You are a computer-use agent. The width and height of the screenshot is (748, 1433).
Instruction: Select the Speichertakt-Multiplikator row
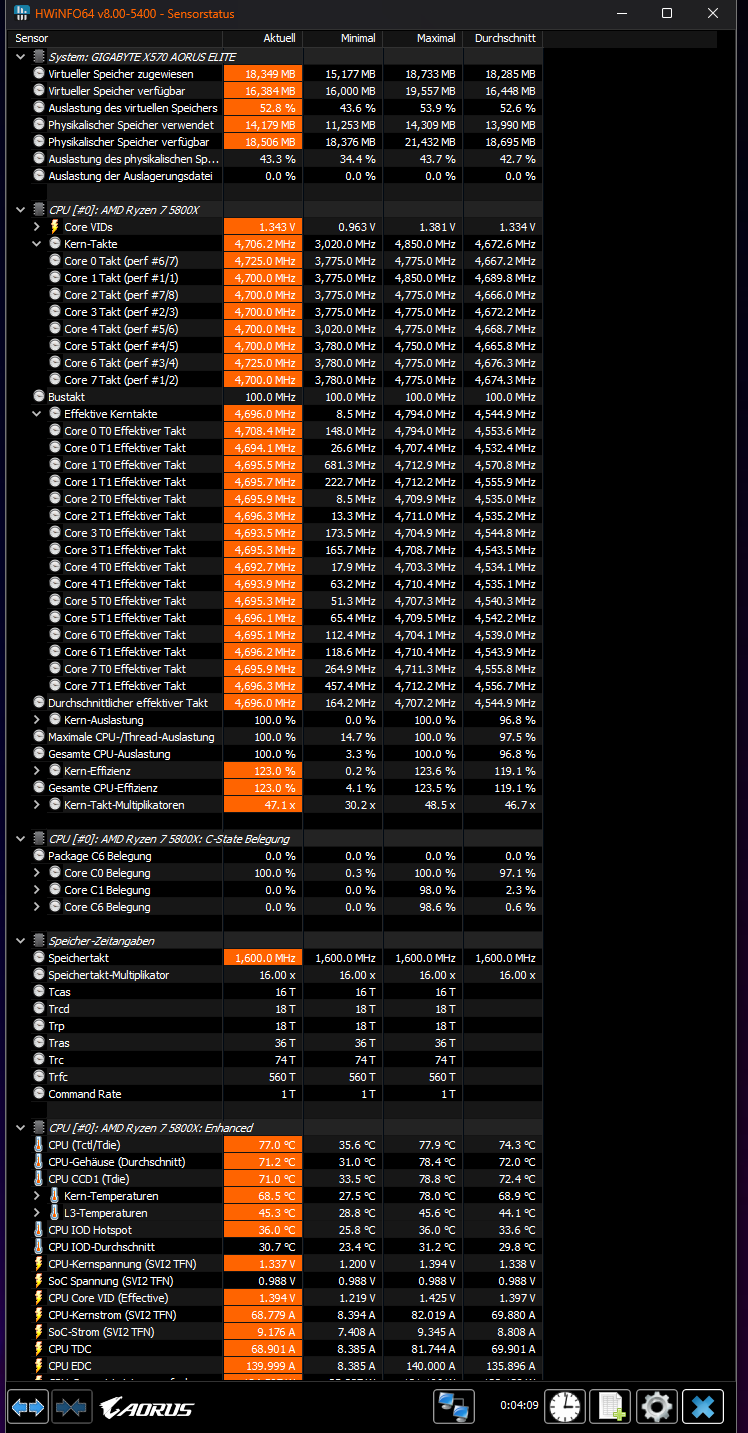pos(276,975)
